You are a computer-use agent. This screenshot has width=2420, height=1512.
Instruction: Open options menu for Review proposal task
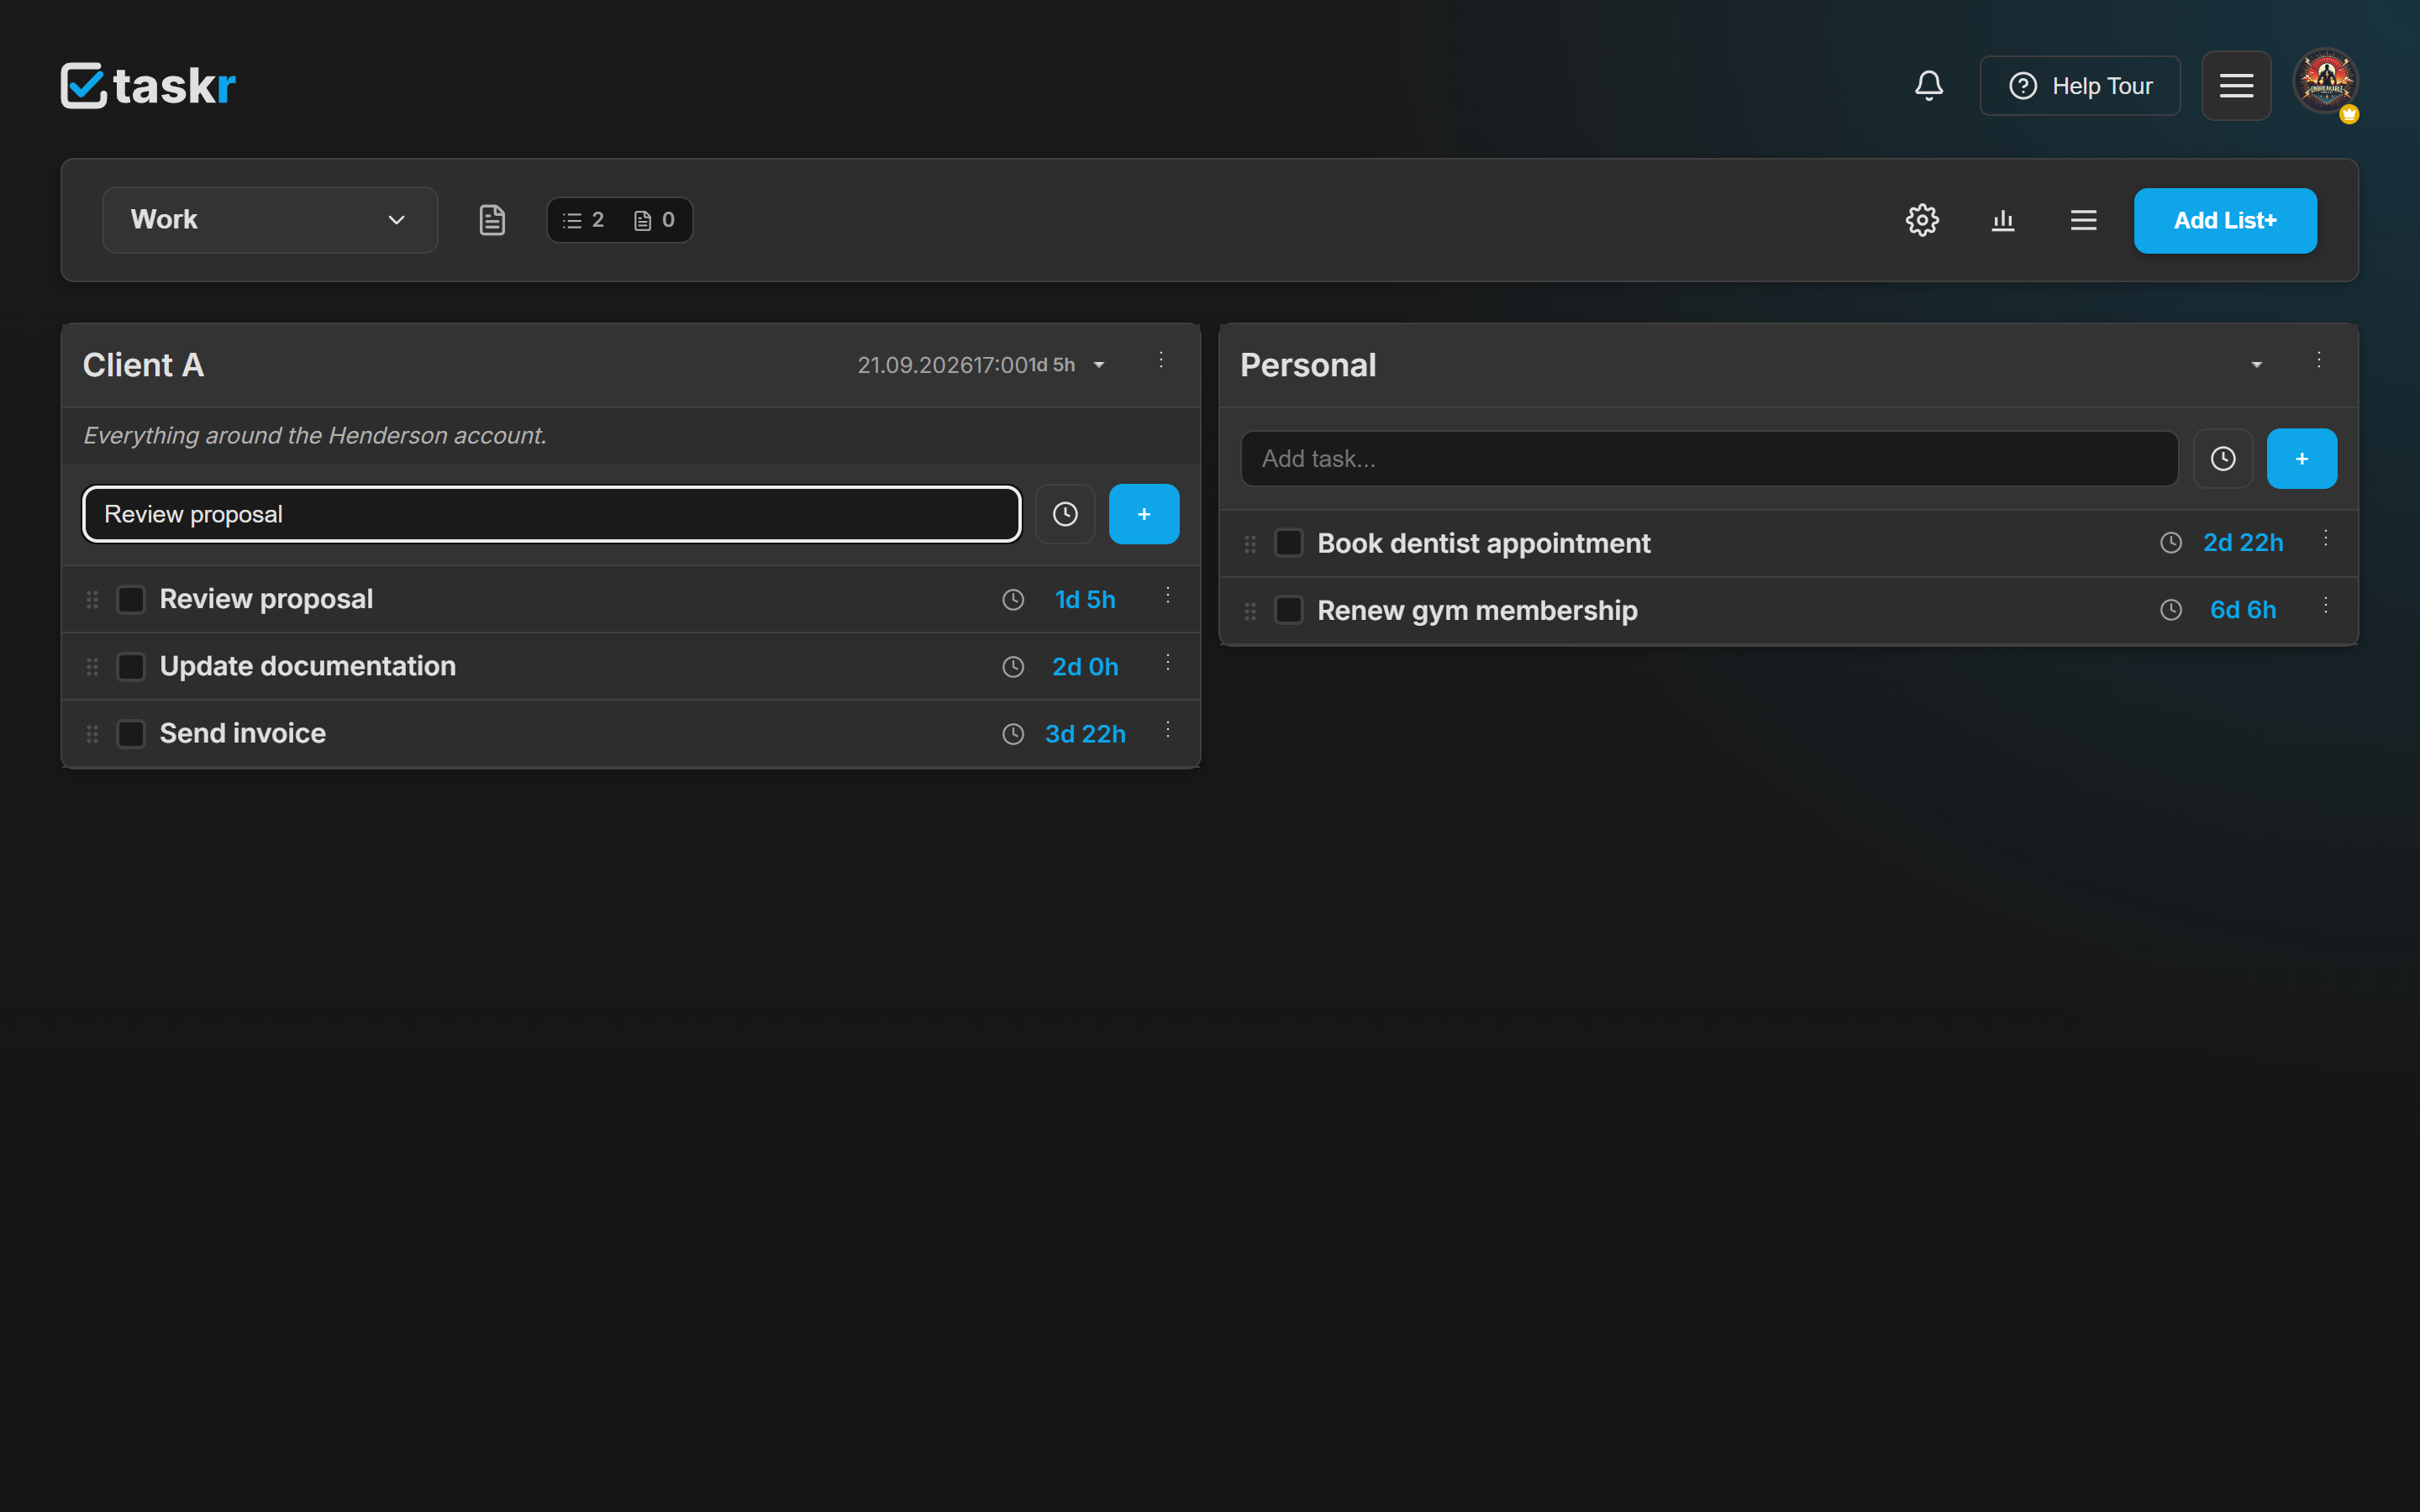pos(1167,596)
